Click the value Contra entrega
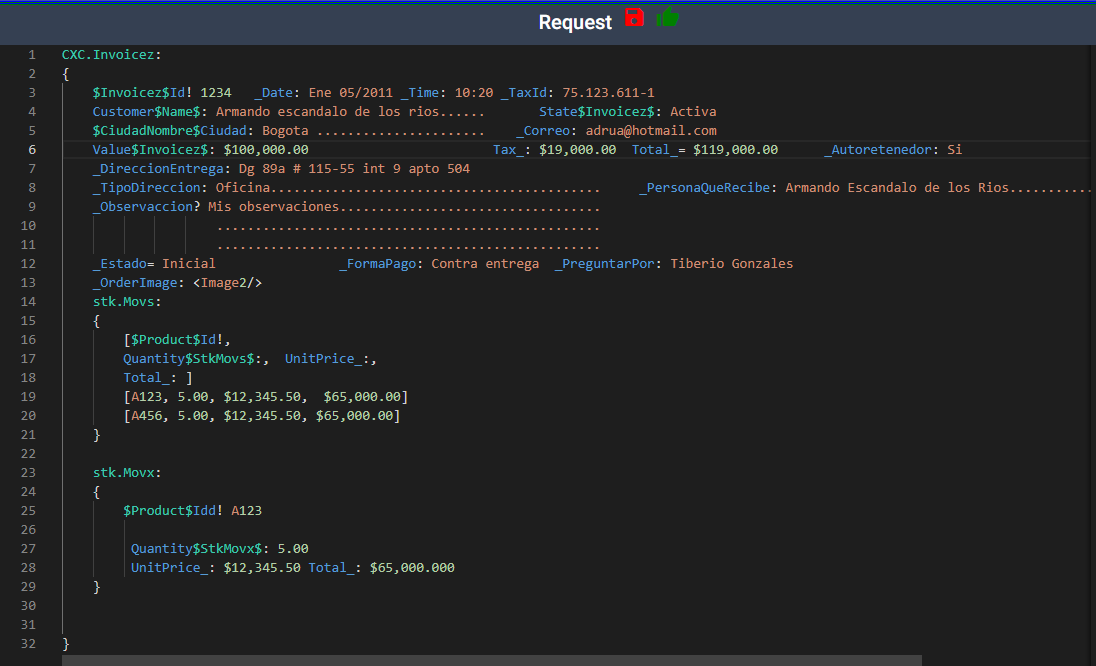Viewport: 1096px width, 666px height. pos(485,263)
